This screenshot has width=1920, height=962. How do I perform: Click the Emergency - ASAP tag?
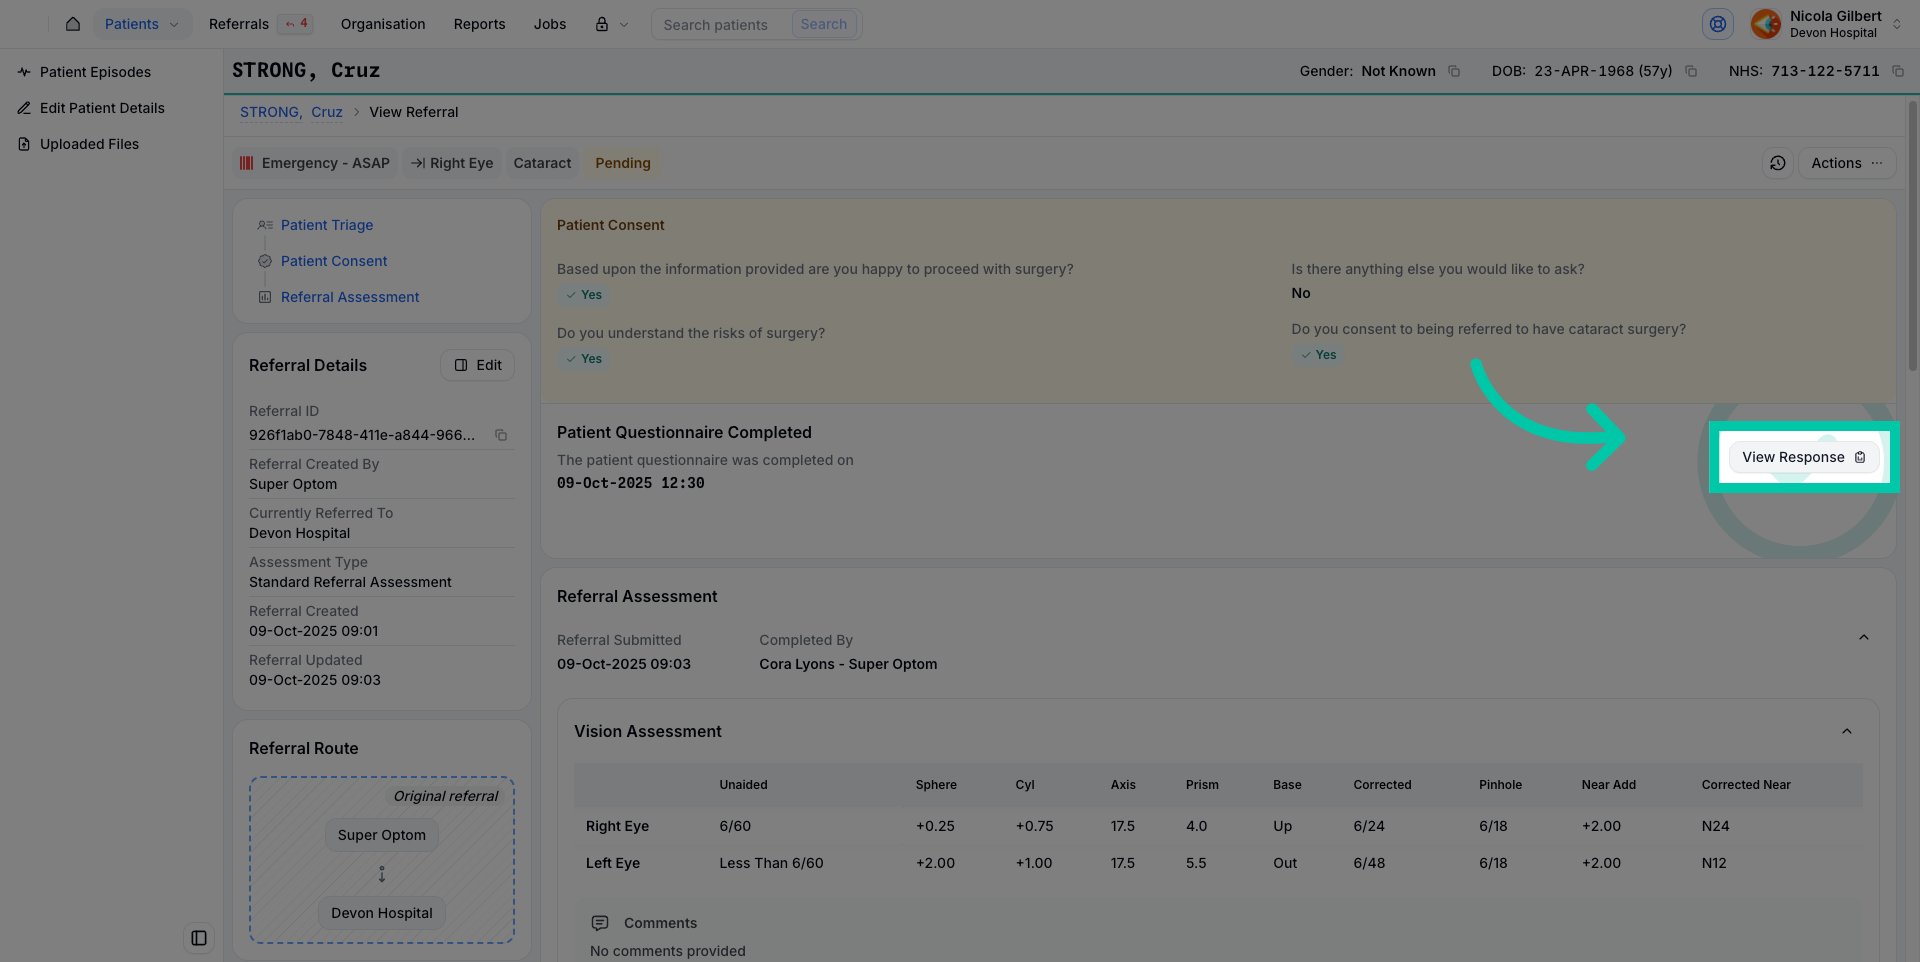(x=315, y=163)
